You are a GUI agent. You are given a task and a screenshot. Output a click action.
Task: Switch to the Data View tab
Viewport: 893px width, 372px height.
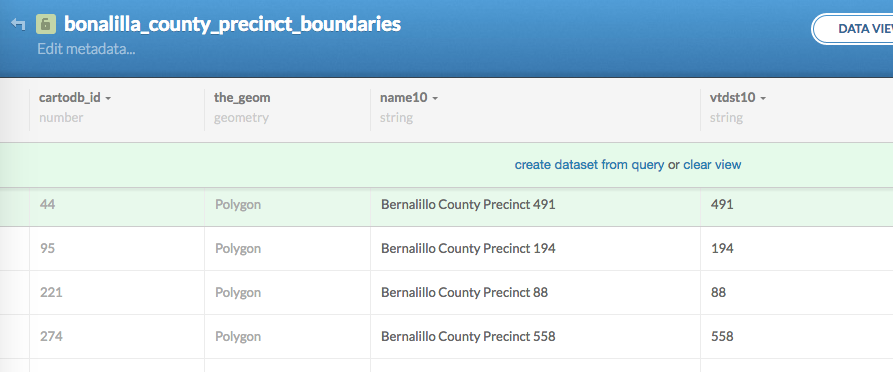[x=853, y=29]
